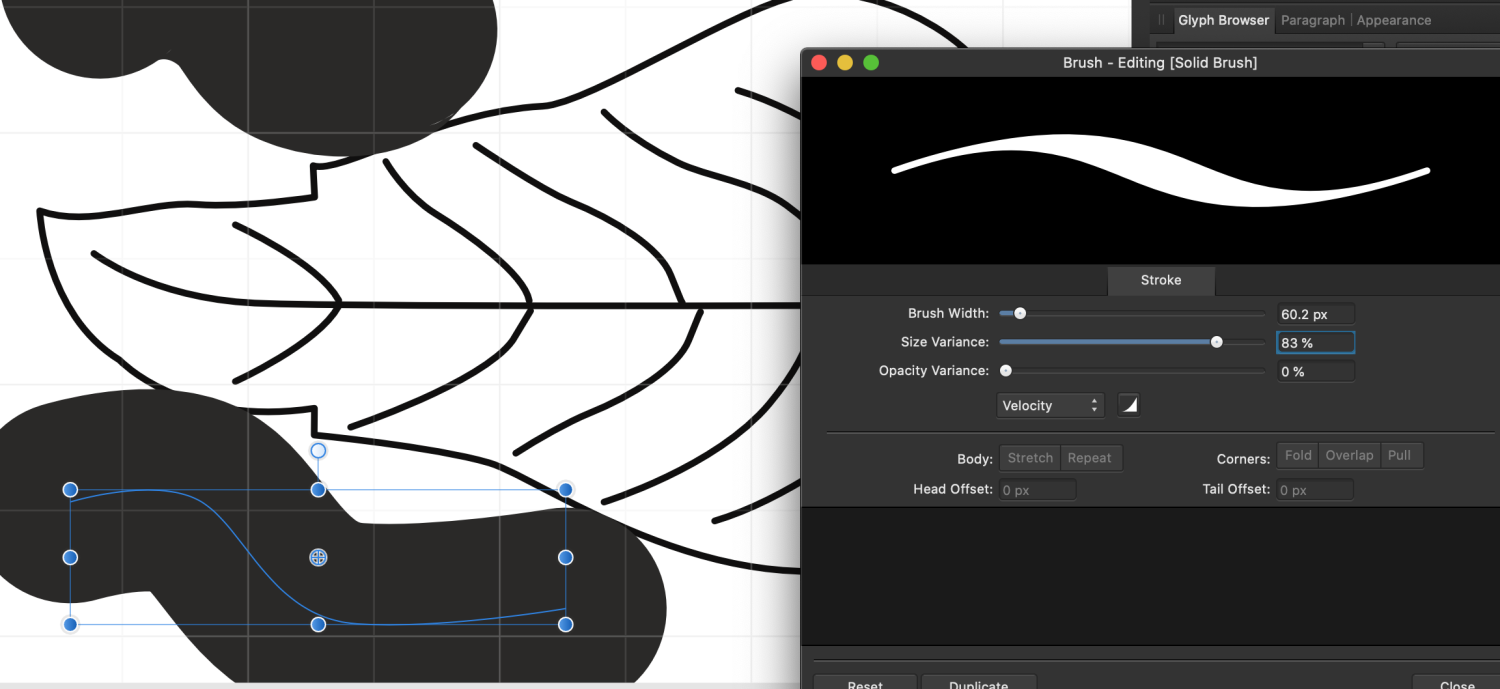1500x689 pixels.
Task: Click the Size Variance slider handle
Action: coord(1216,342)
